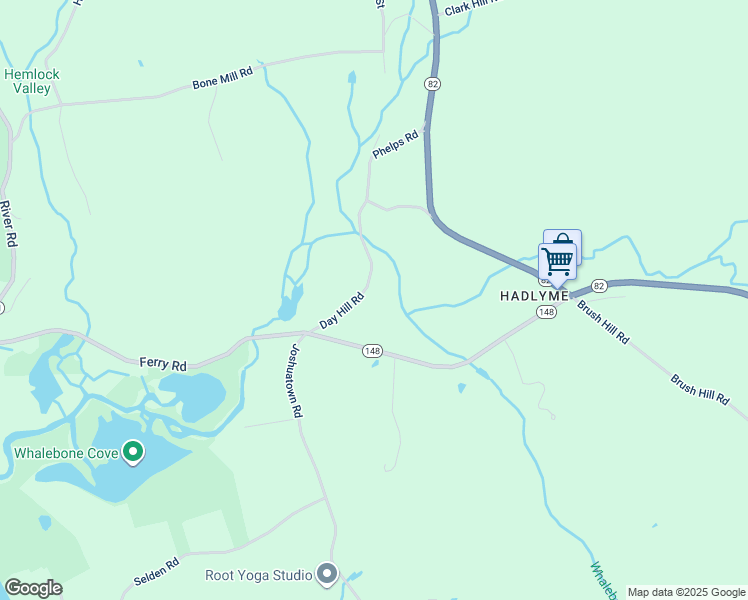Viewport: 748px width, 600px height.
Task: Click route 148 shield below Hadlyme
Action: [546, 312]
